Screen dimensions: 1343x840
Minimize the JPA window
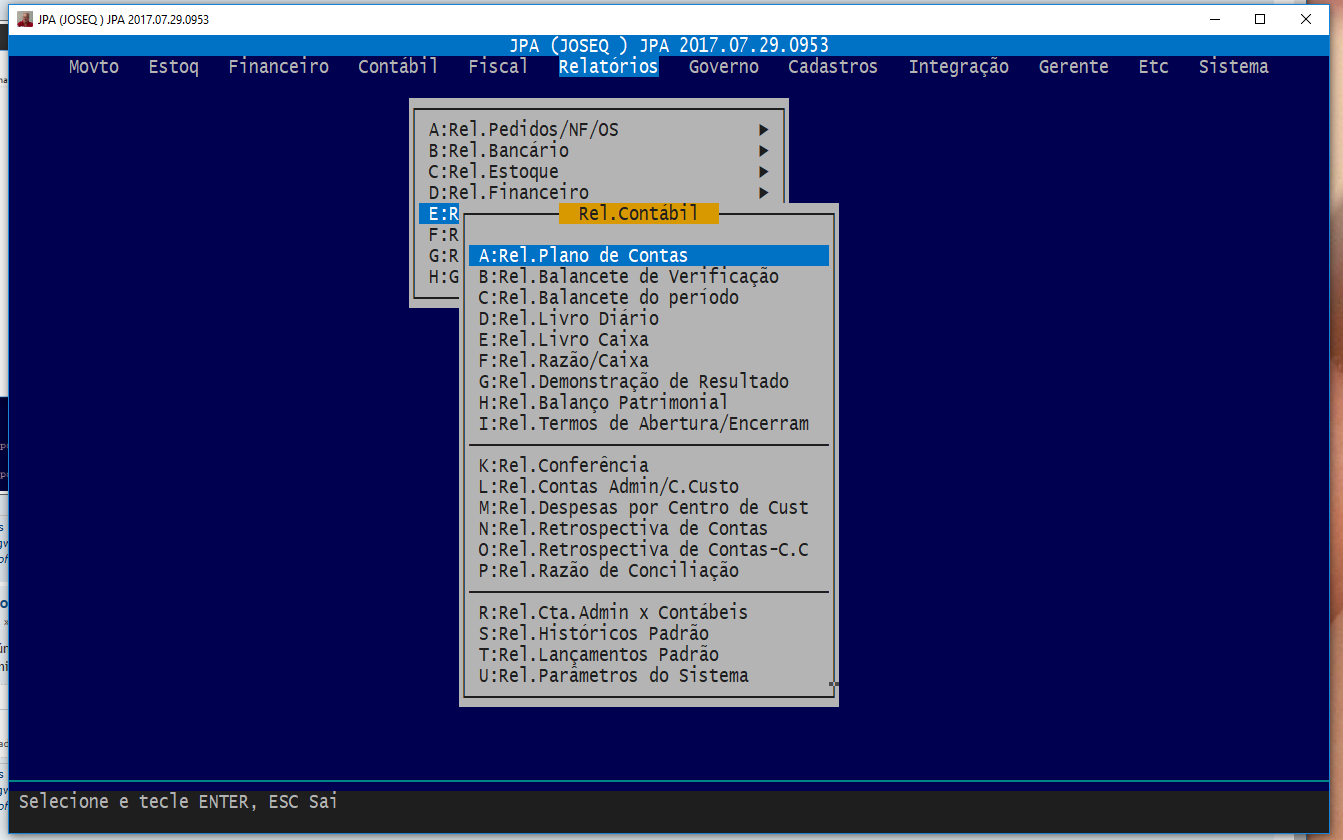[1214, 19]
